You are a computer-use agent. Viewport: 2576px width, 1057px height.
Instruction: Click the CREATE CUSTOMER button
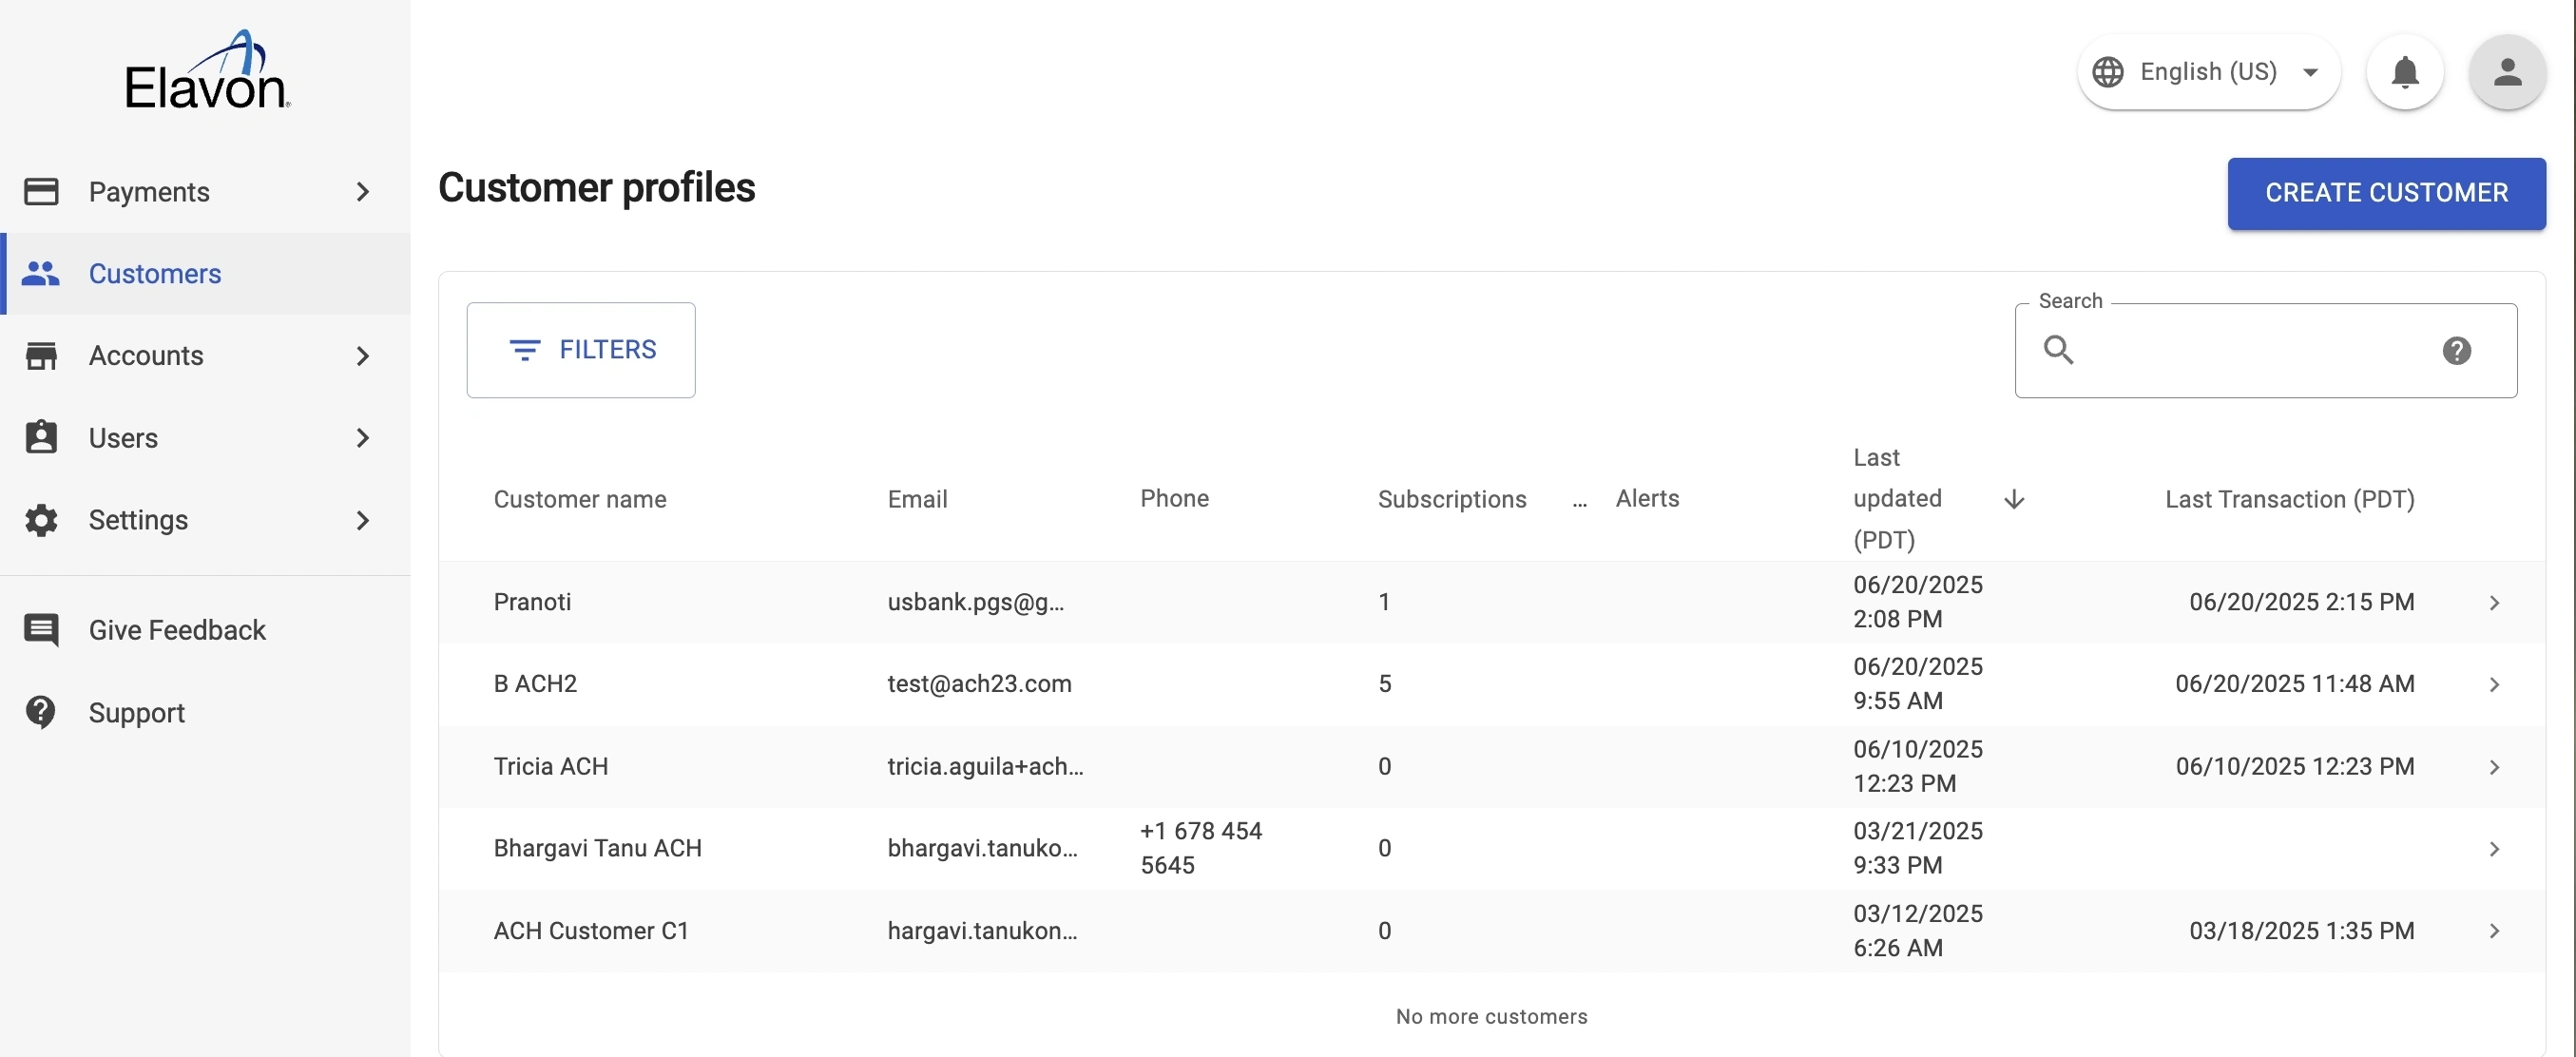(x=2385, y=193)
